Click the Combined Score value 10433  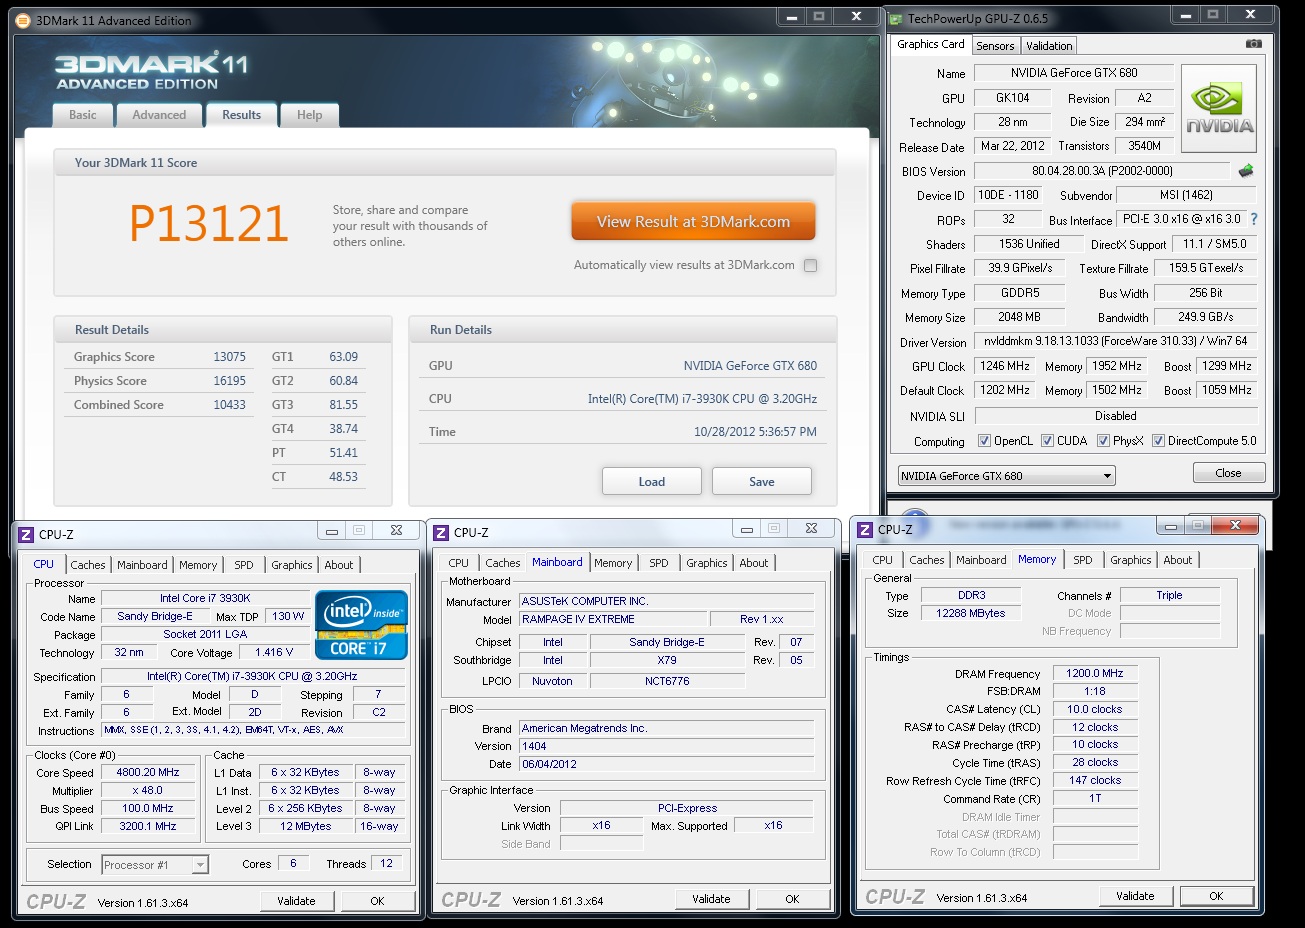[x=229, y=405]
